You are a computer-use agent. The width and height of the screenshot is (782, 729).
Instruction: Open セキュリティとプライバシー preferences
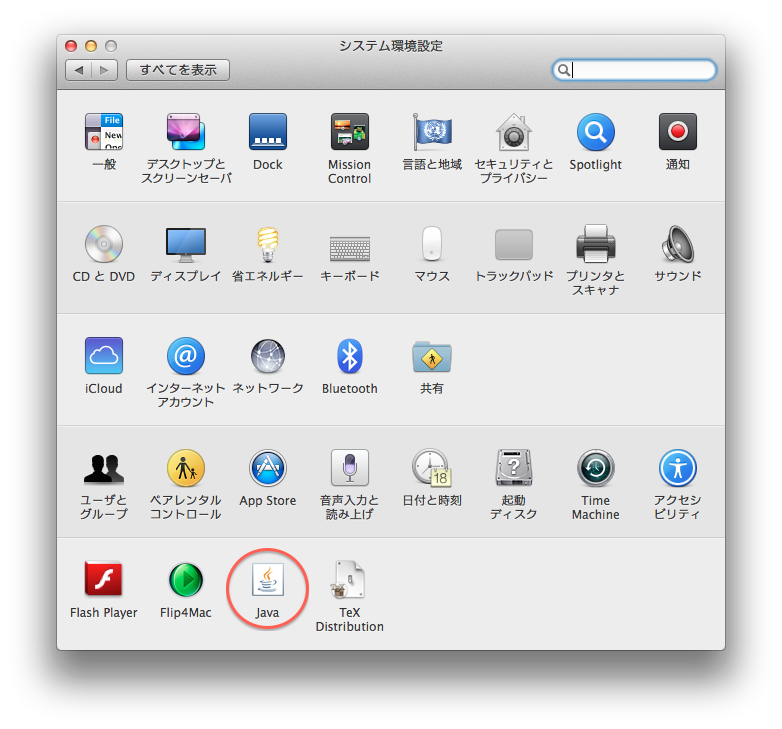coord(514,132)
